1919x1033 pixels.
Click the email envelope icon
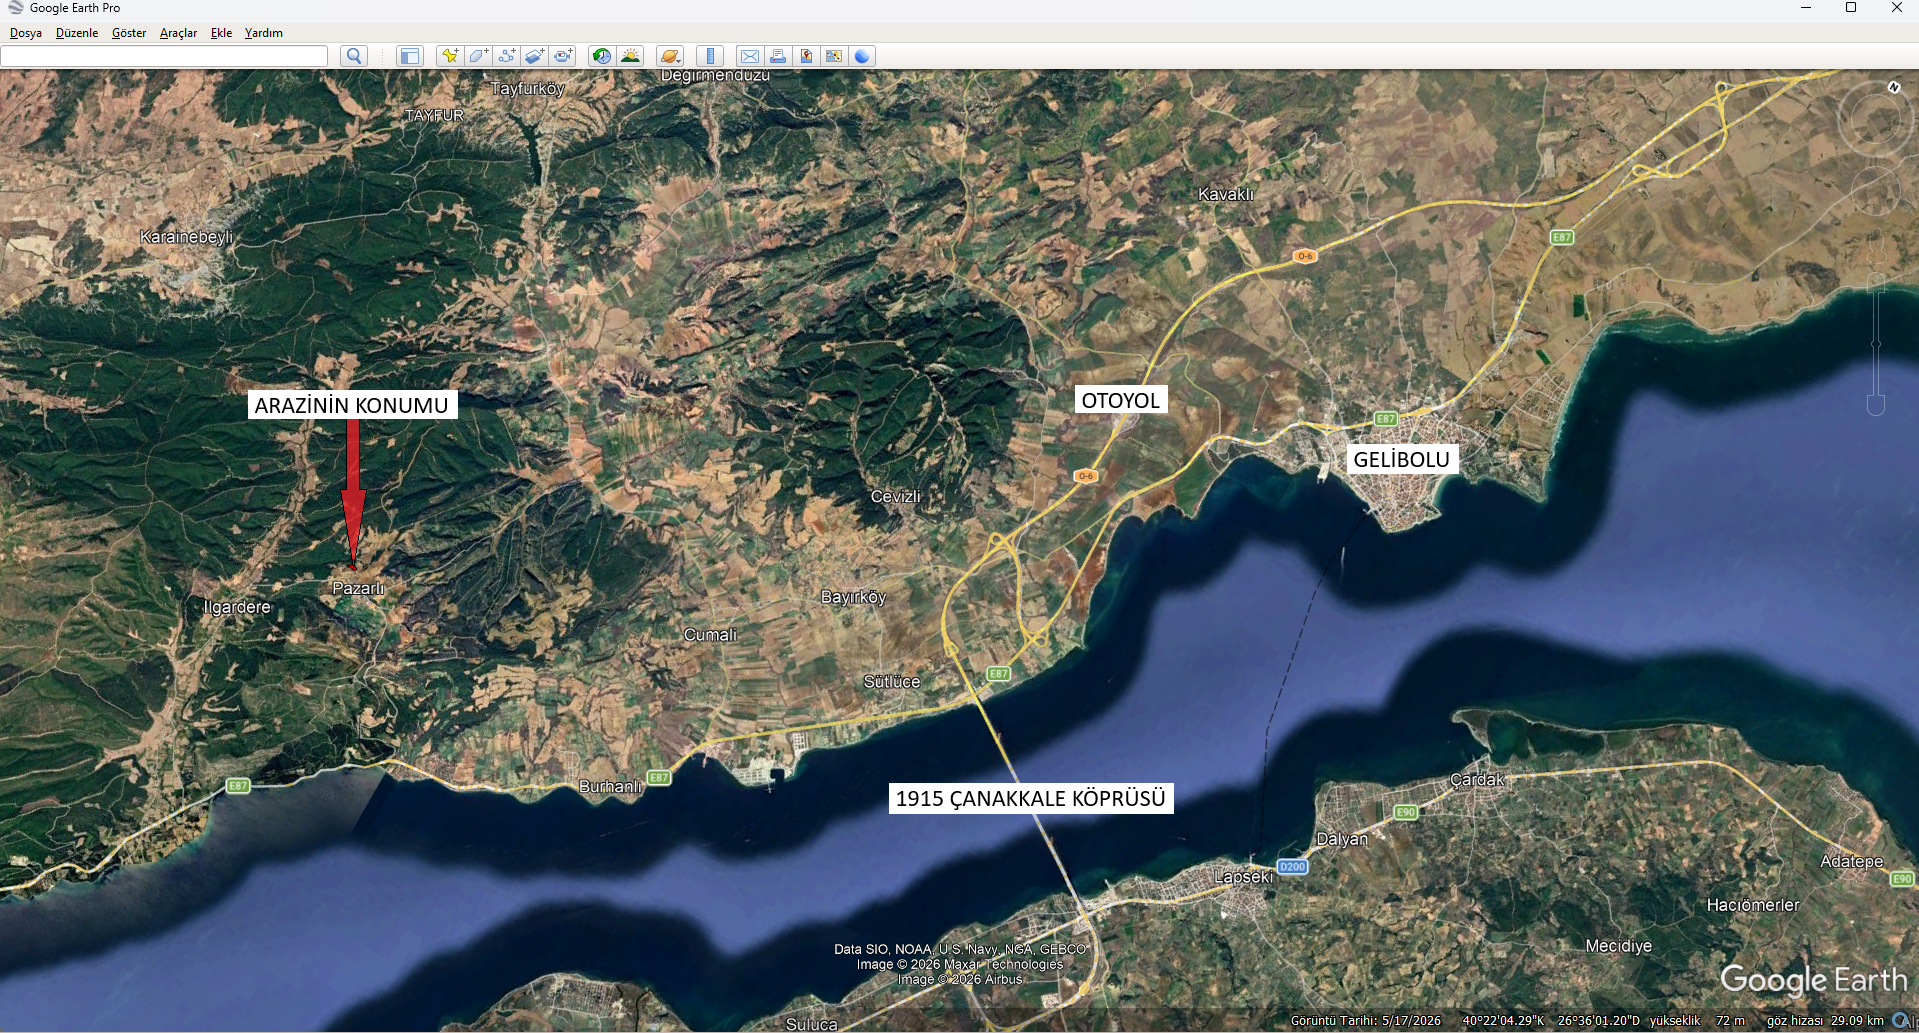[749, 56]
